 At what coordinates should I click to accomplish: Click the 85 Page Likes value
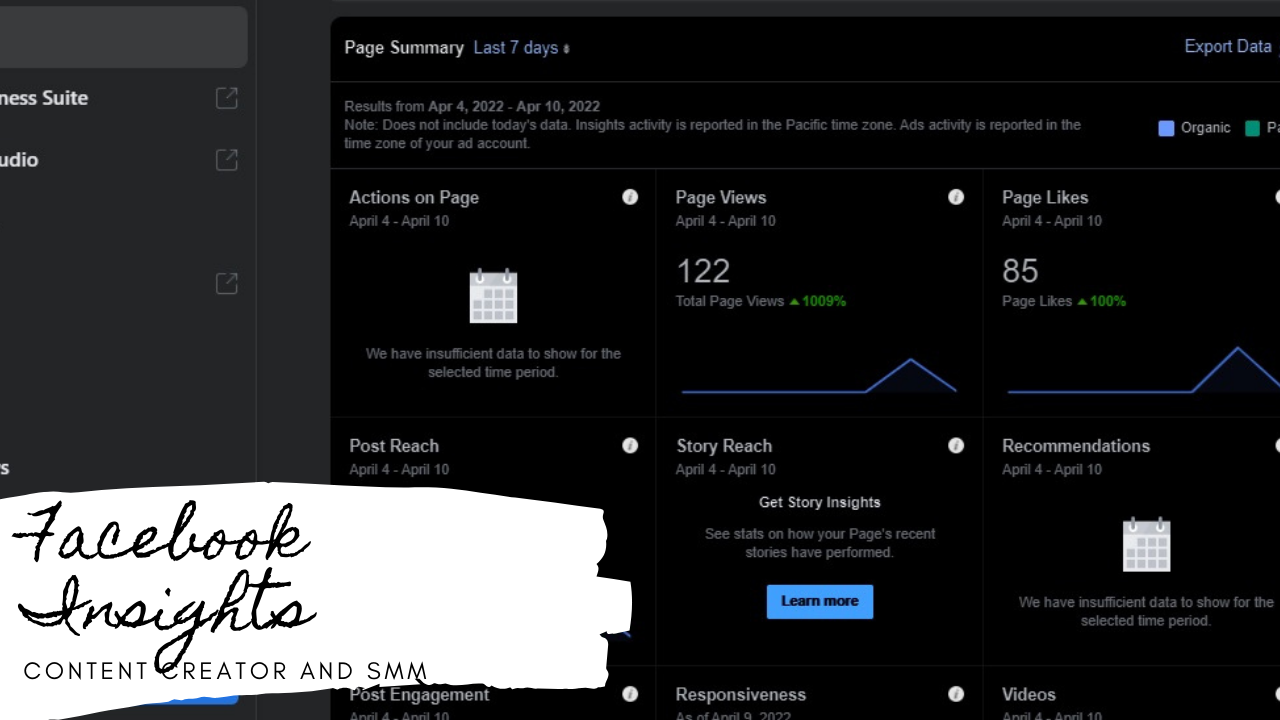point(1020,271)
